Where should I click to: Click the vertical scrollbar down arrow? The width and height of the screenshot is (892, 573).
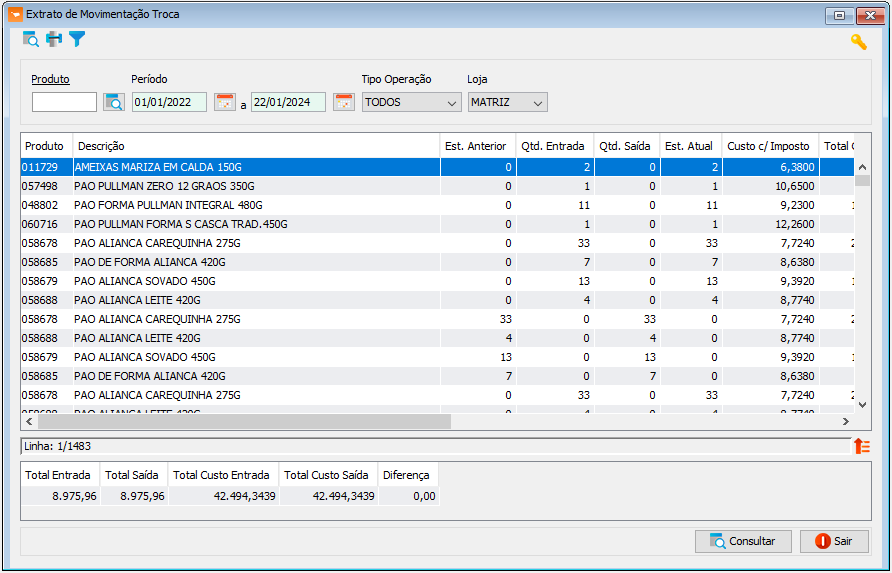862,405
